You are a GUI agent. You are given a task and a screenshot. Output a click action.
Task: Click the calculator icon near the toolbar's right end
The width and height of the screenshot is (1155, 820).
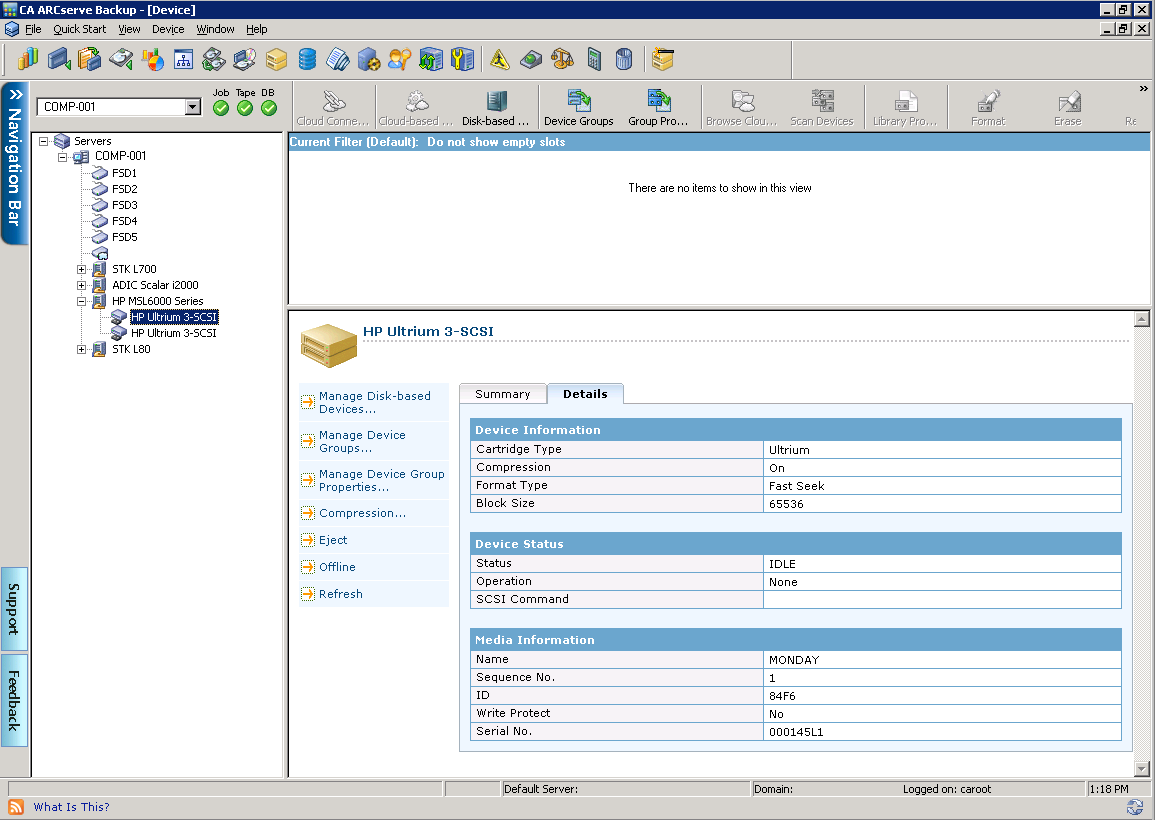(594, 59)
